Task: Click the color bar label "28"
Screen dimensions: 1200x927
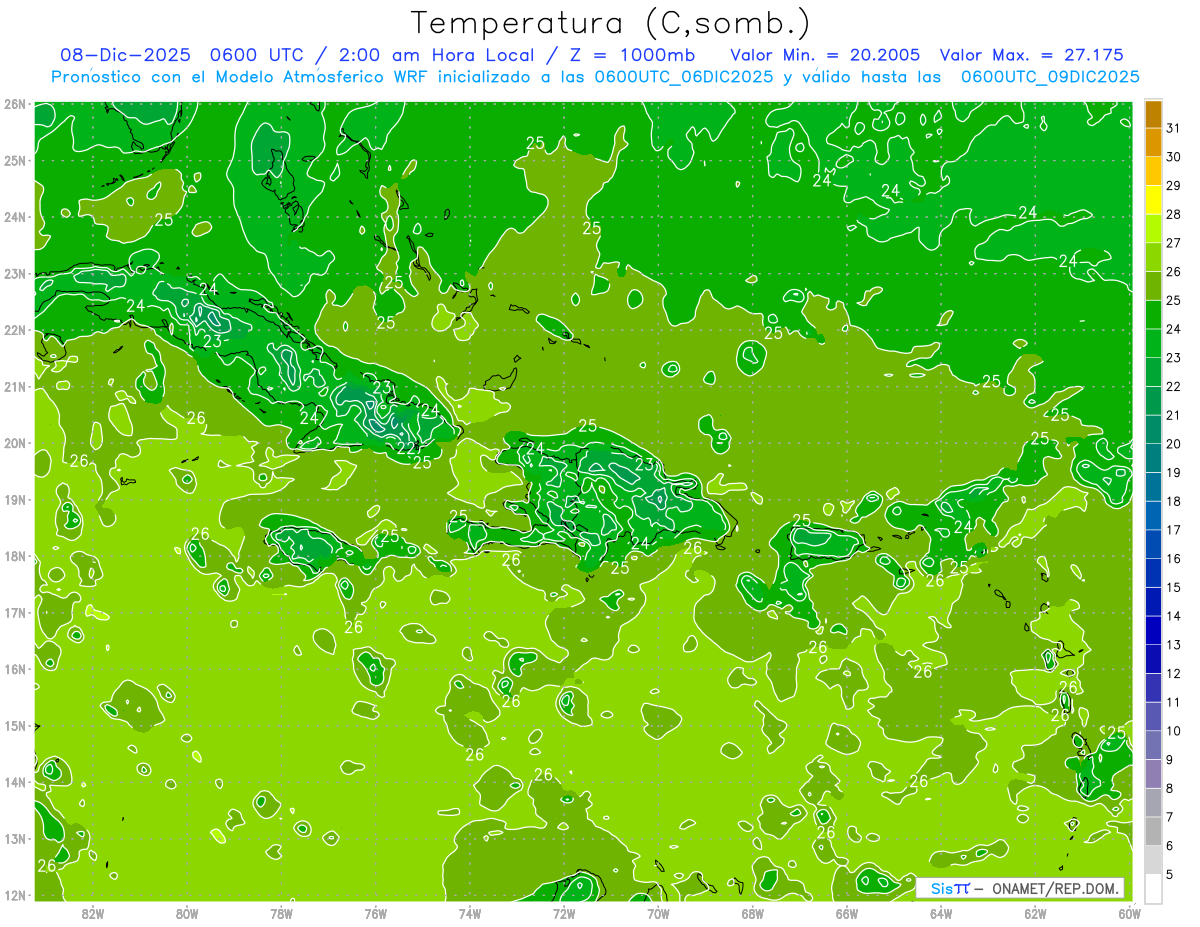Action: [x=1173, y=214]
